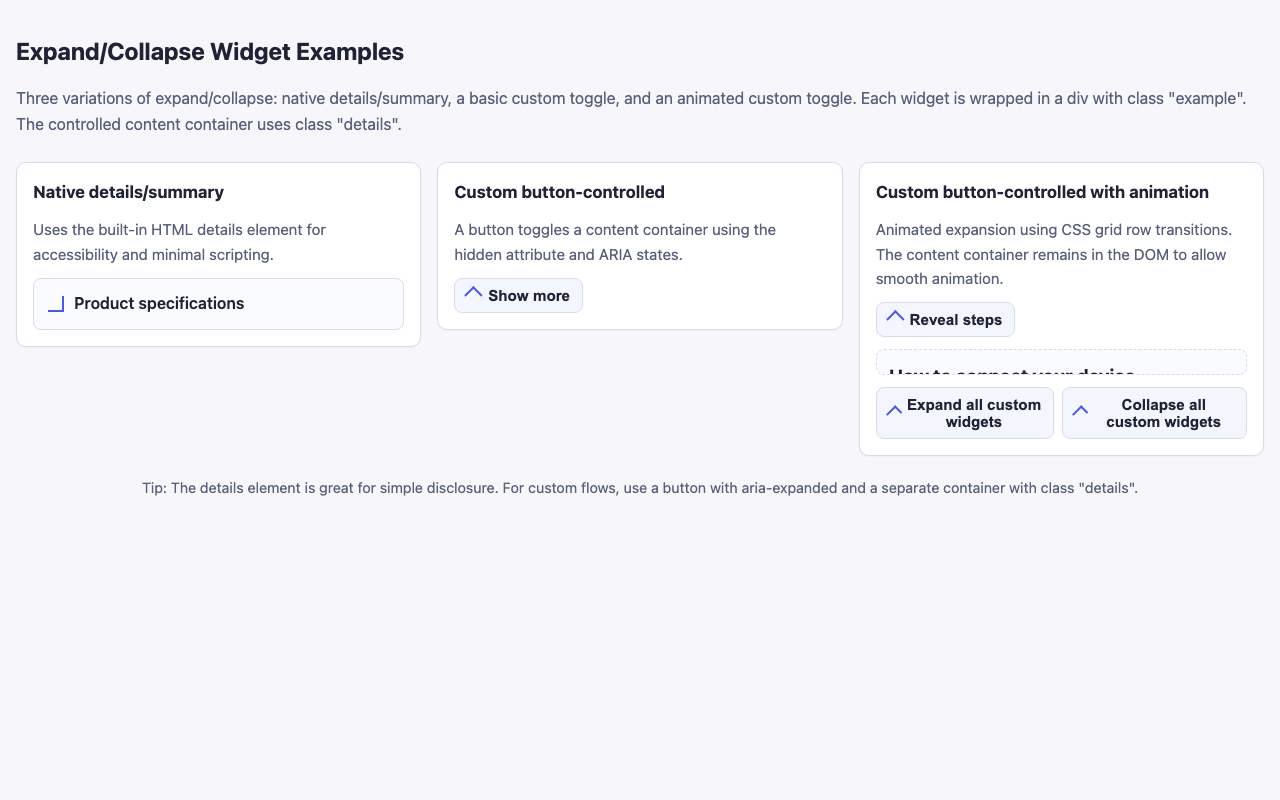Viewport: 1280px width, 800px height.
Task: Click the Show more button label text
Action: pyautogui.click(x=528, y=295)
